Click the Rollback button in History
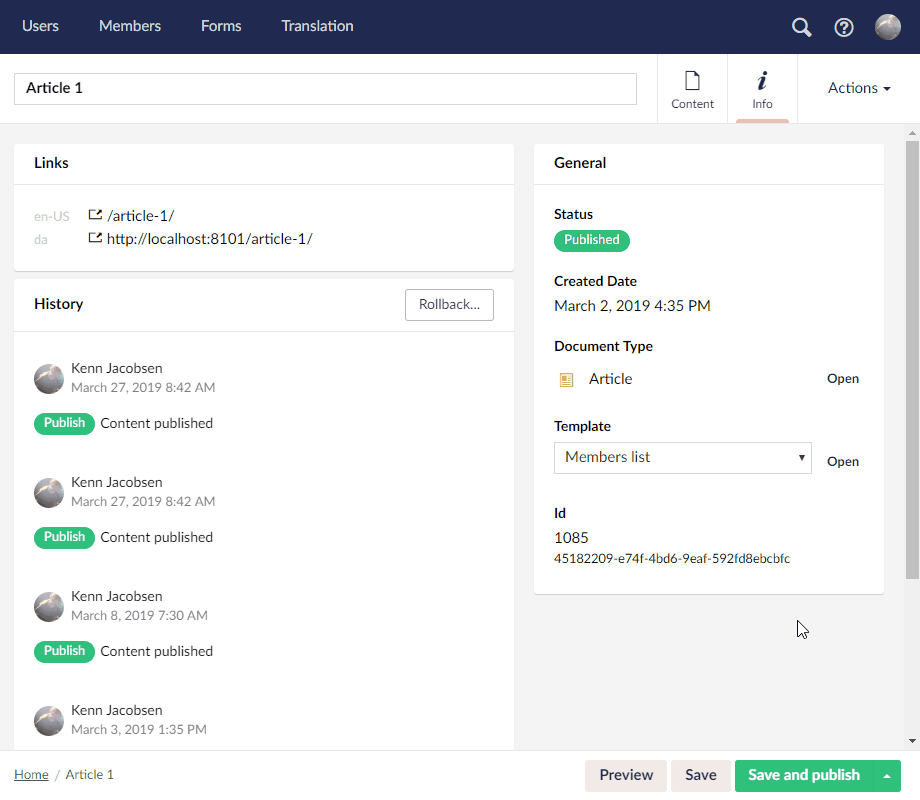 (449, 305)
